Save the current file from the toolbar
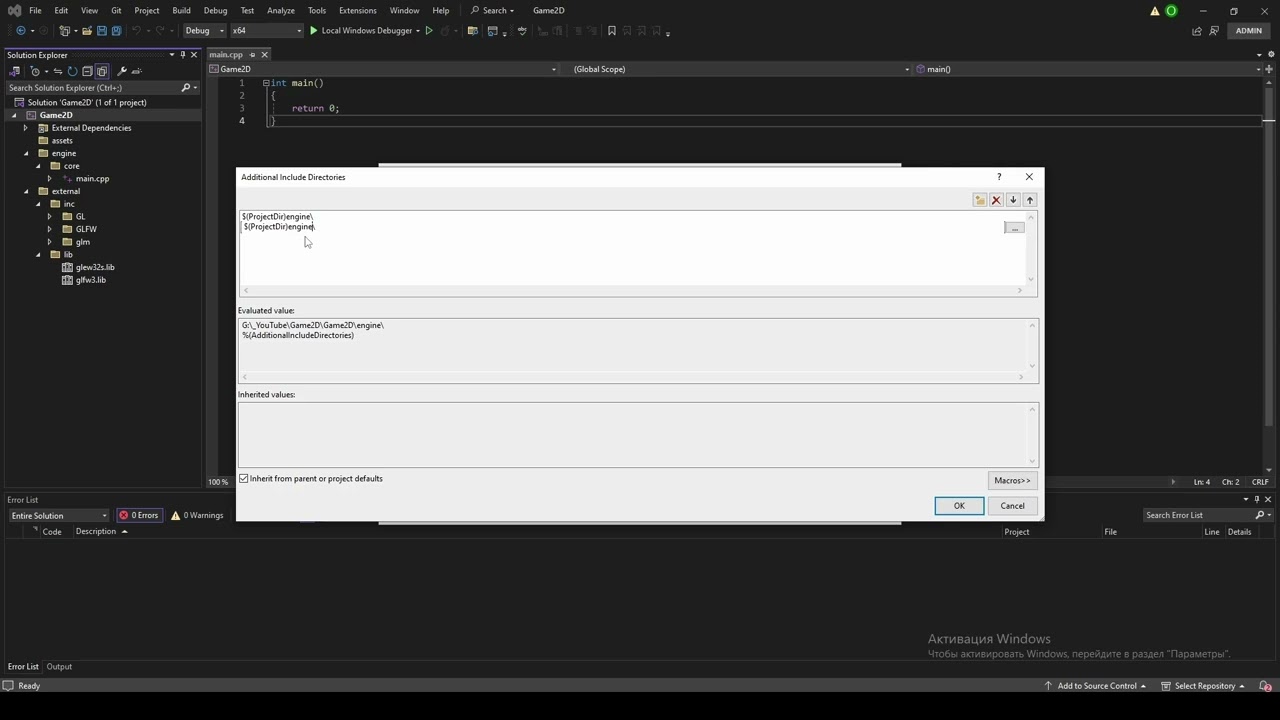1280x720 pixels. [102, 31]
